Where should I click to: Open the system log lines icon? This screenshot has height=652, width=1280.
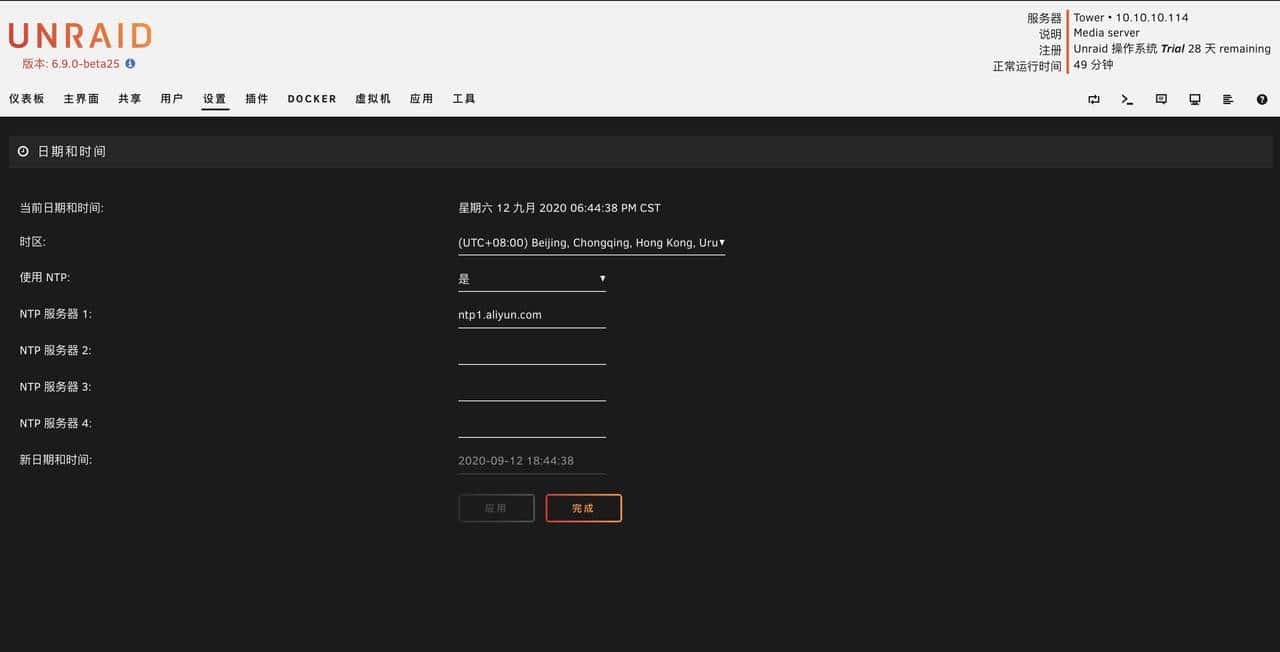coord(1228,99)
